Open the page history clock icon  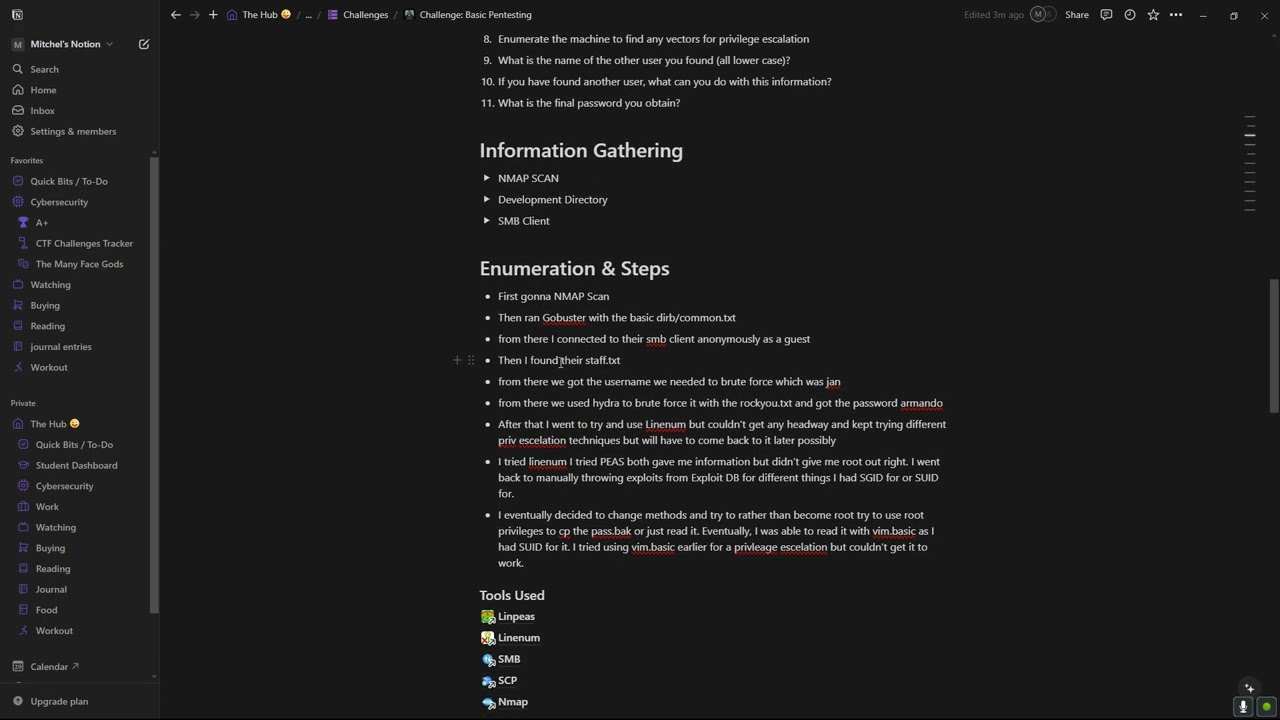click(1130, 15)
